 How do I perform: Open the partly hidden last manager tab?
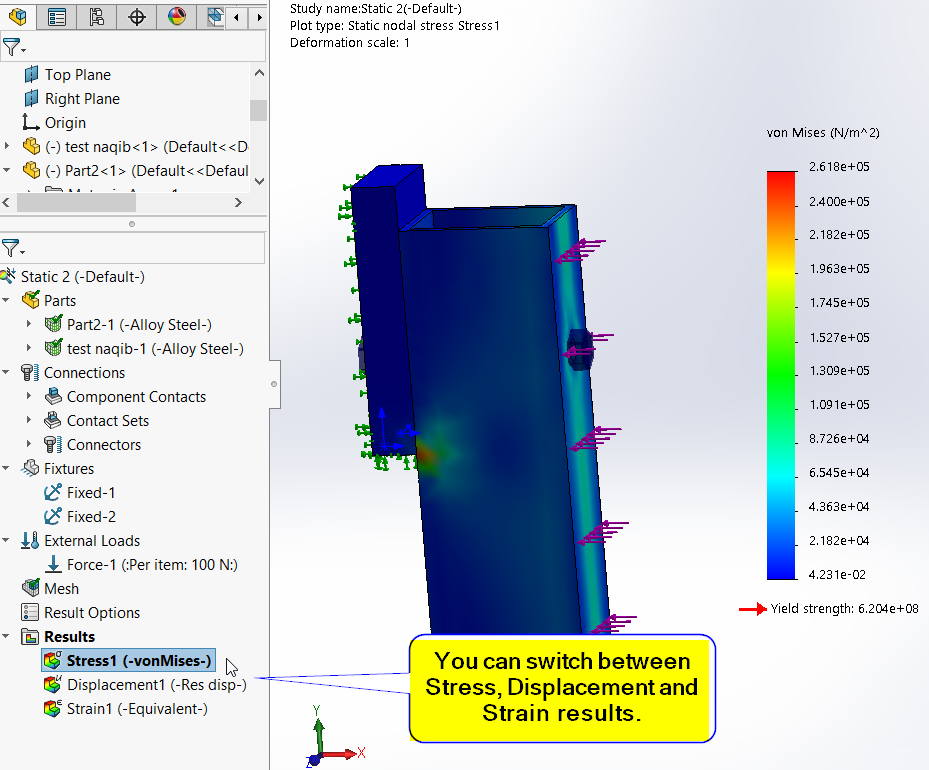coord(214,16)
